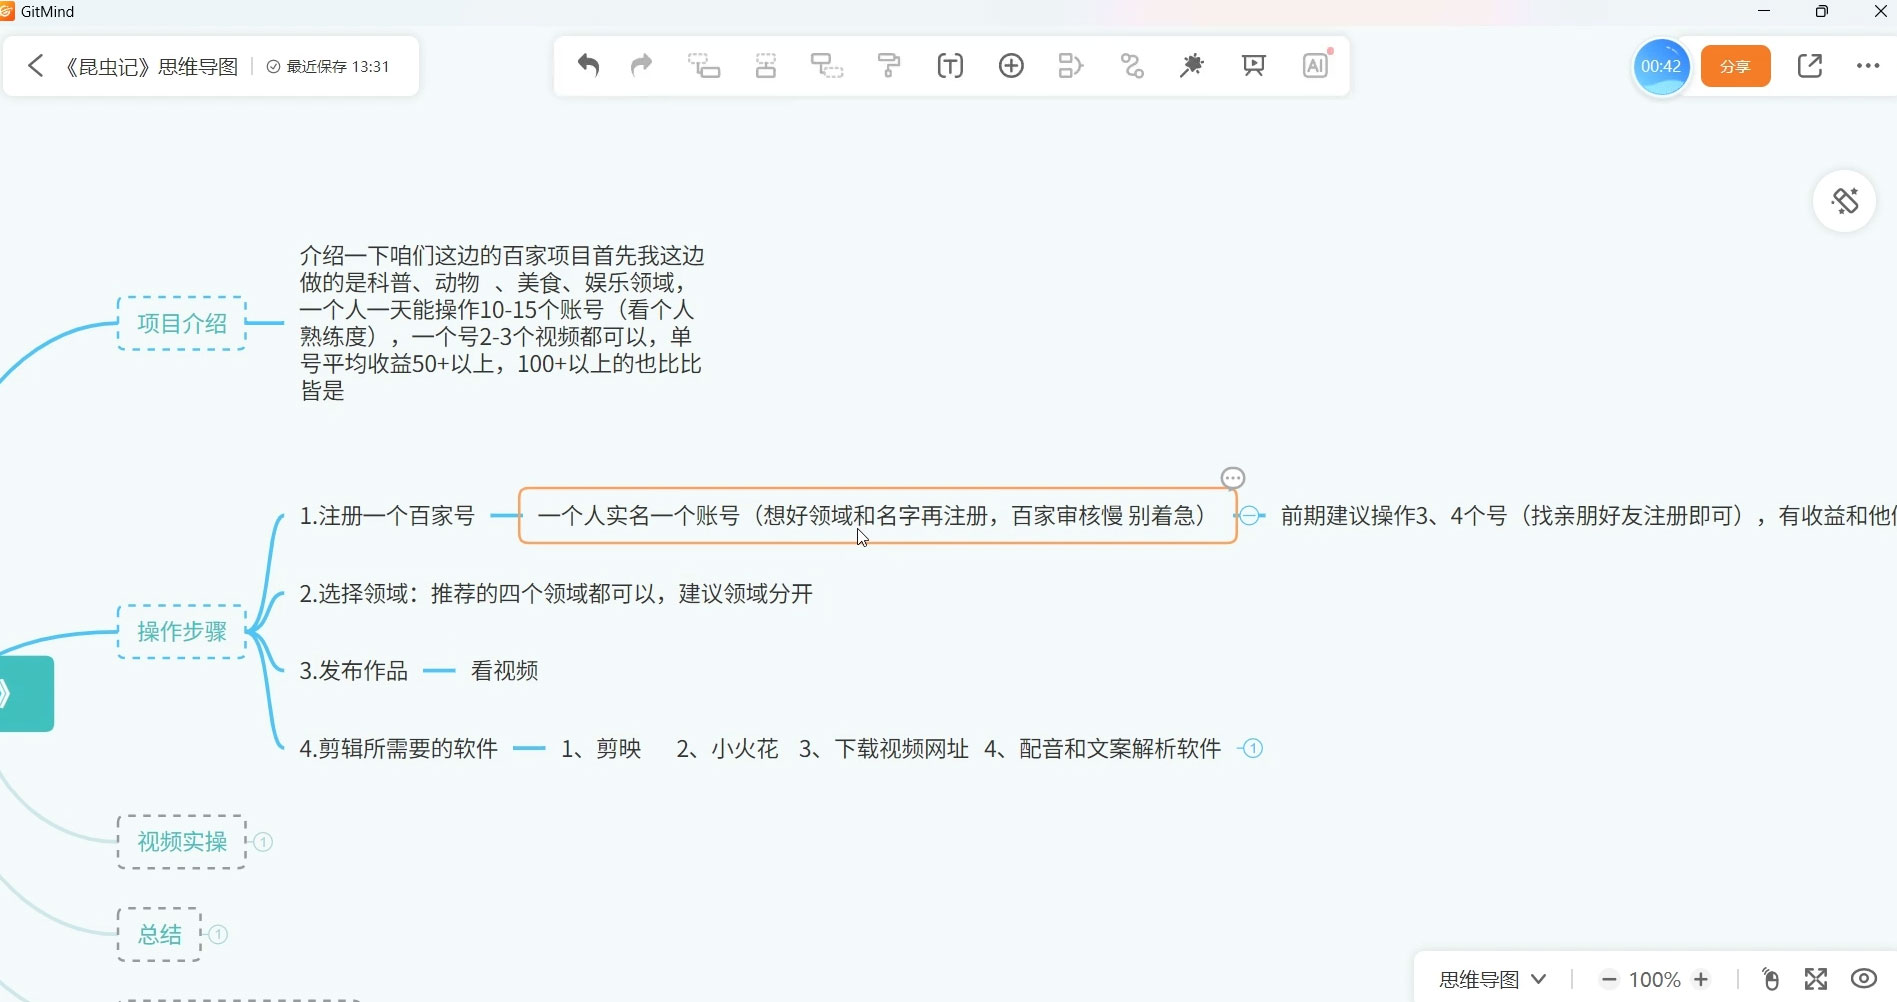Select the format painter tool
The image size is (1897, 1002).
point(889,65)
